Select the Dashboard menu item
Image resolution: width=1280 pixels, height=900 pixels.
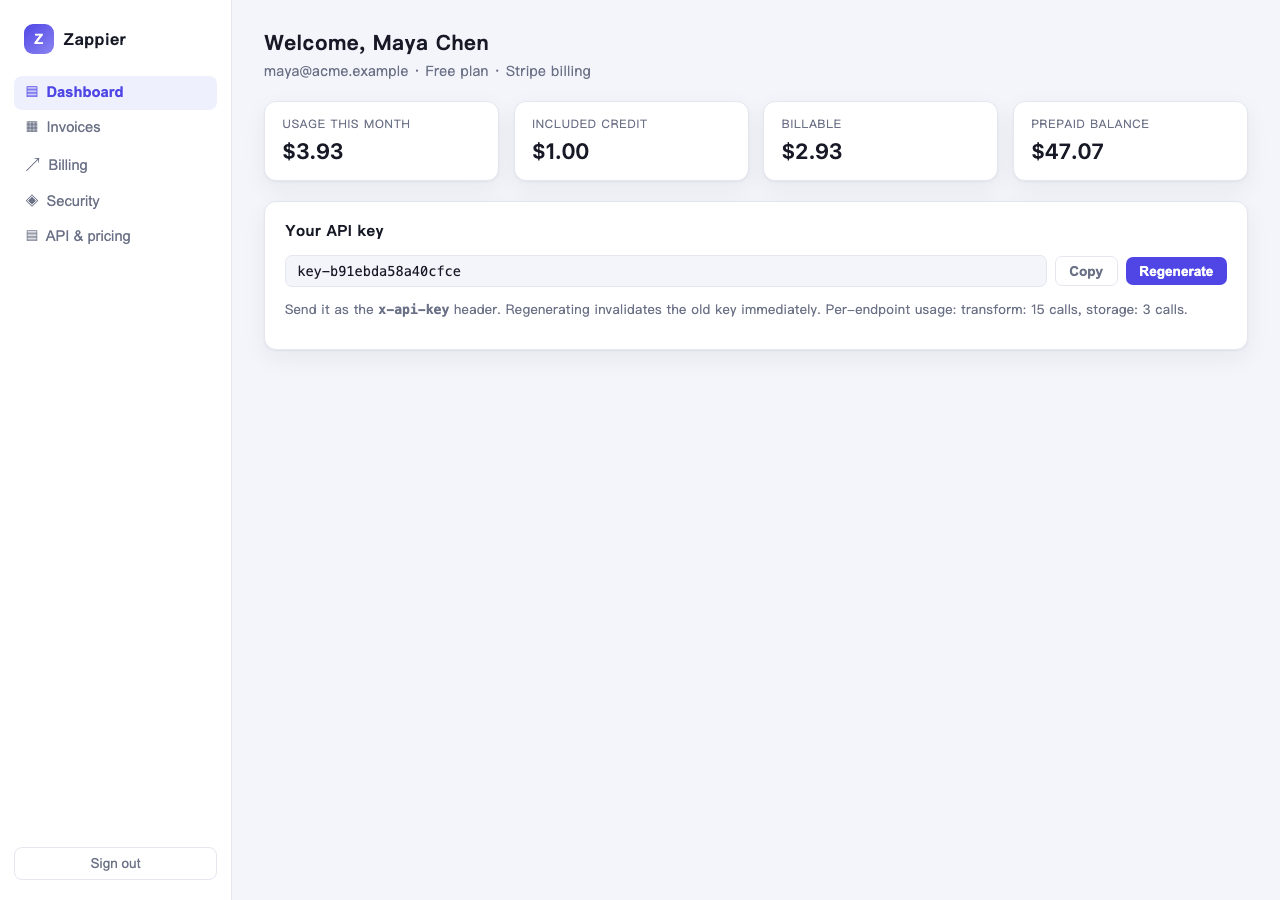click(x=115, y=92)
